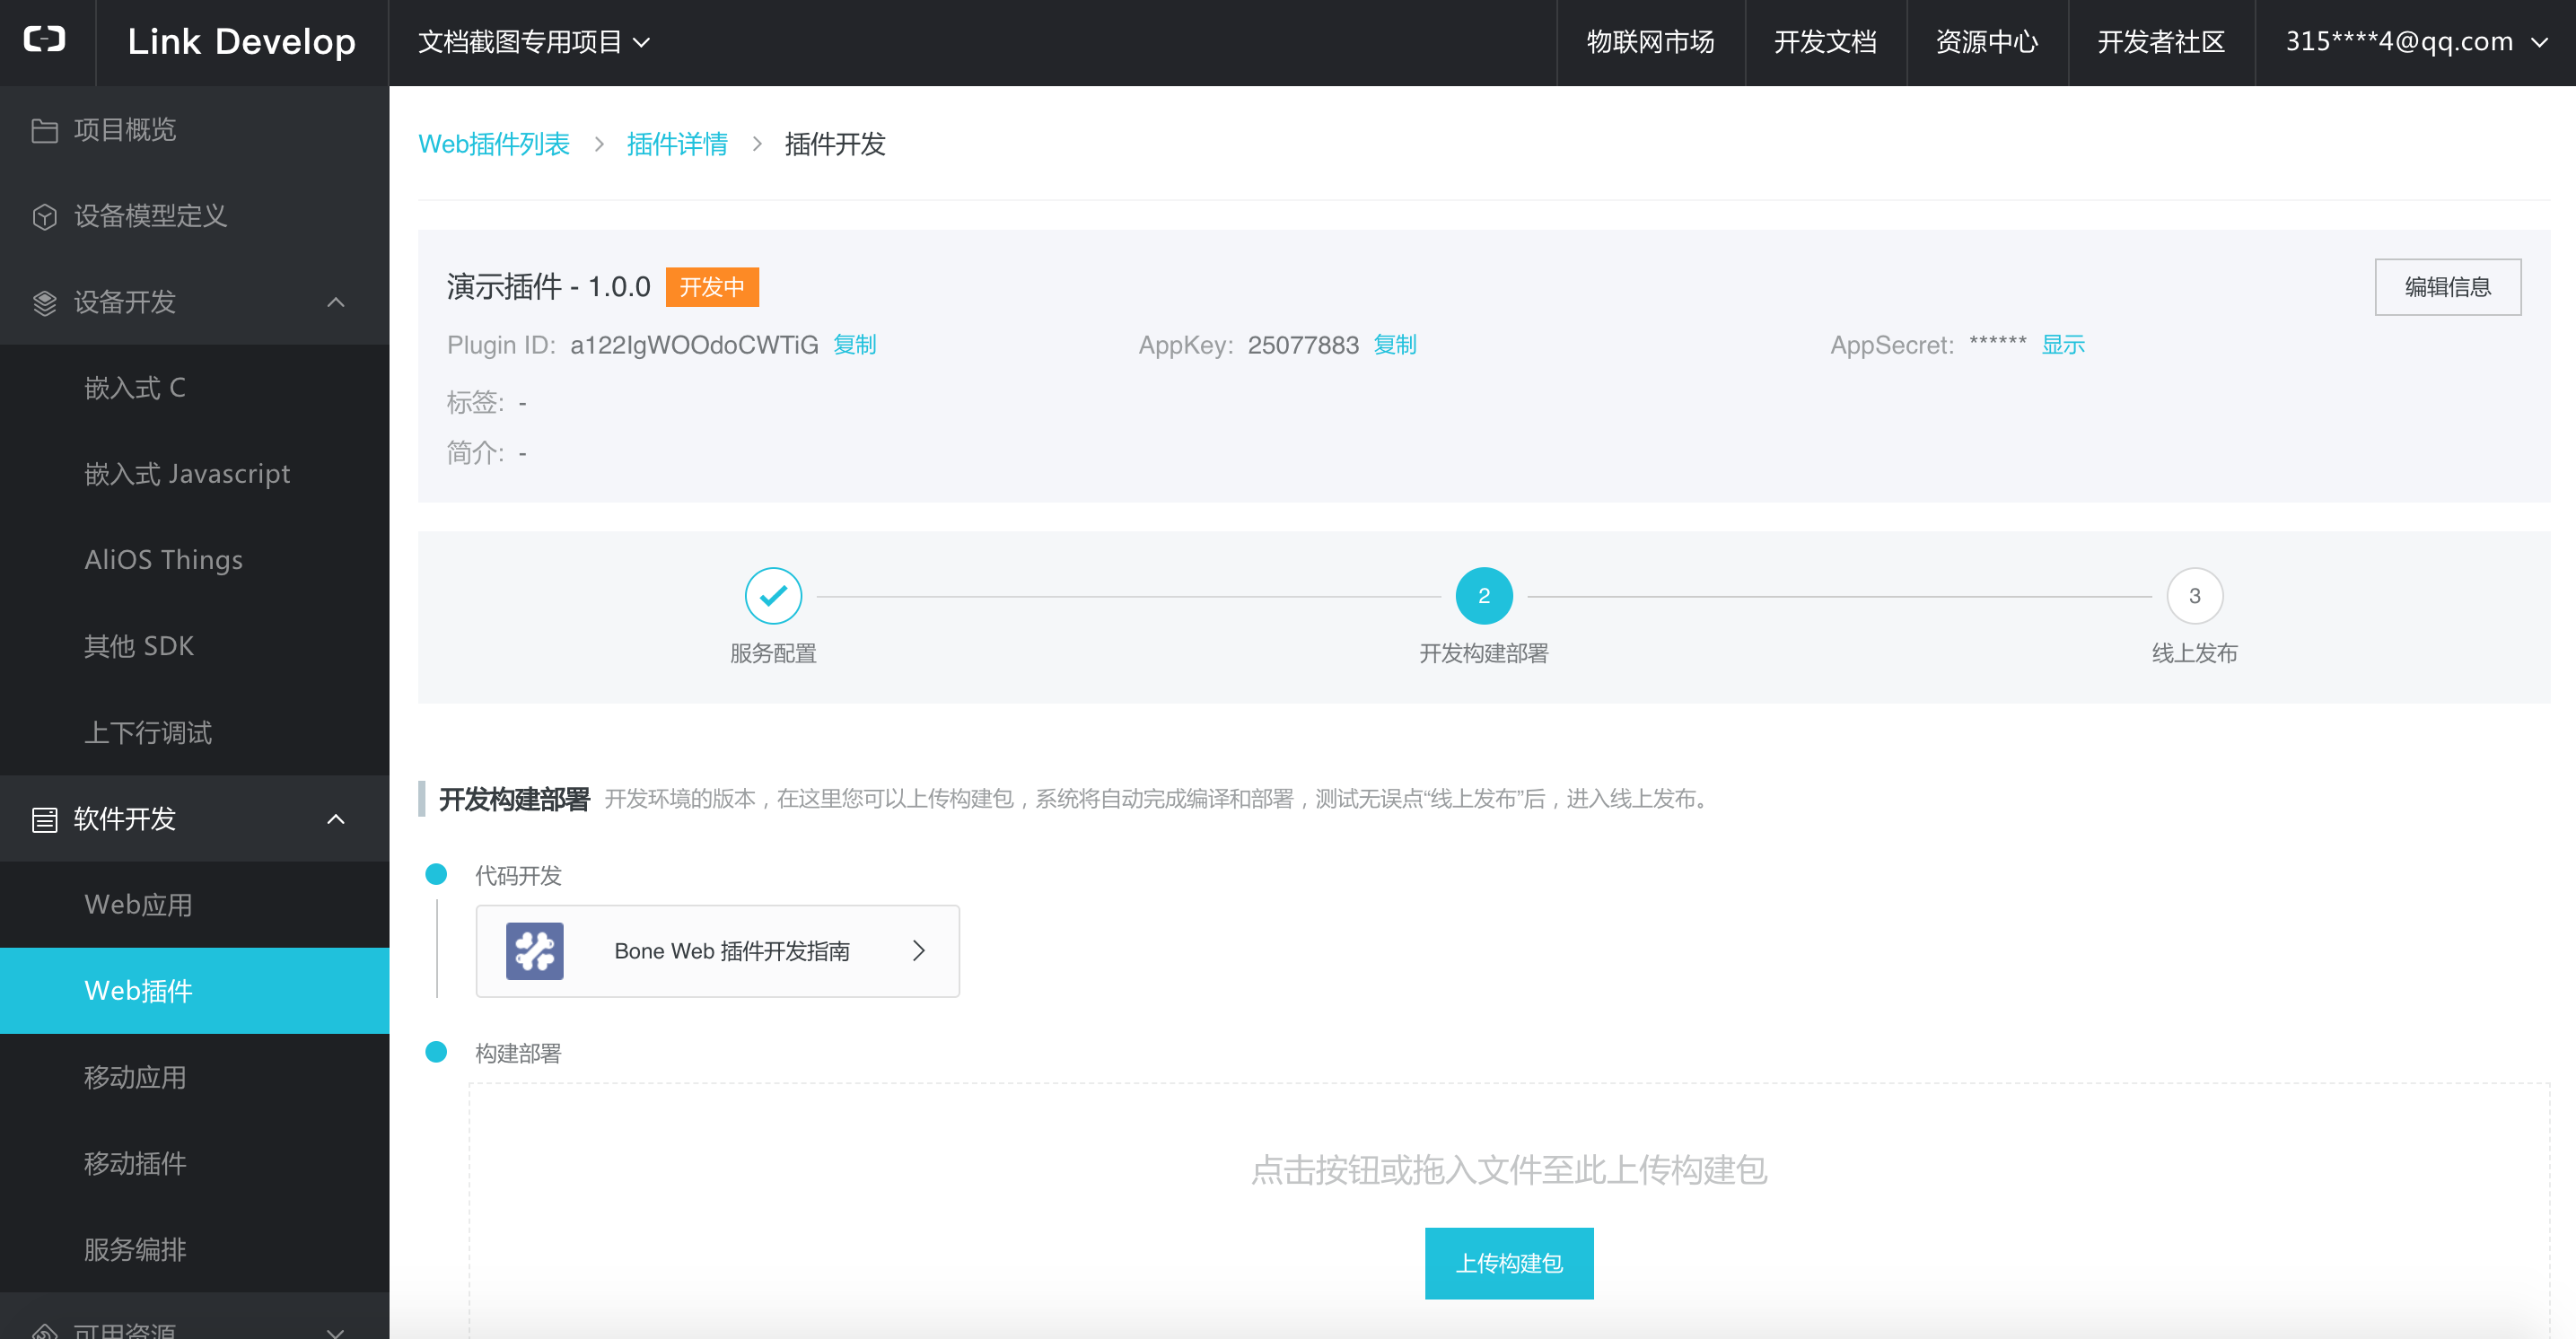Open the 315****4@qq.com account dropdown
The width and height of the screenshot is (2576, 1339).
2416,42
